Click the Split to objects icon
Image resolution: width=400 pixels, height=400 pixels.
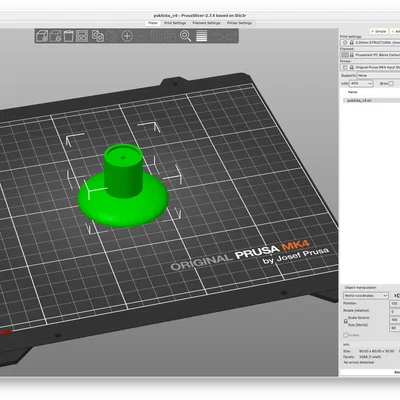tap(156, 36)
